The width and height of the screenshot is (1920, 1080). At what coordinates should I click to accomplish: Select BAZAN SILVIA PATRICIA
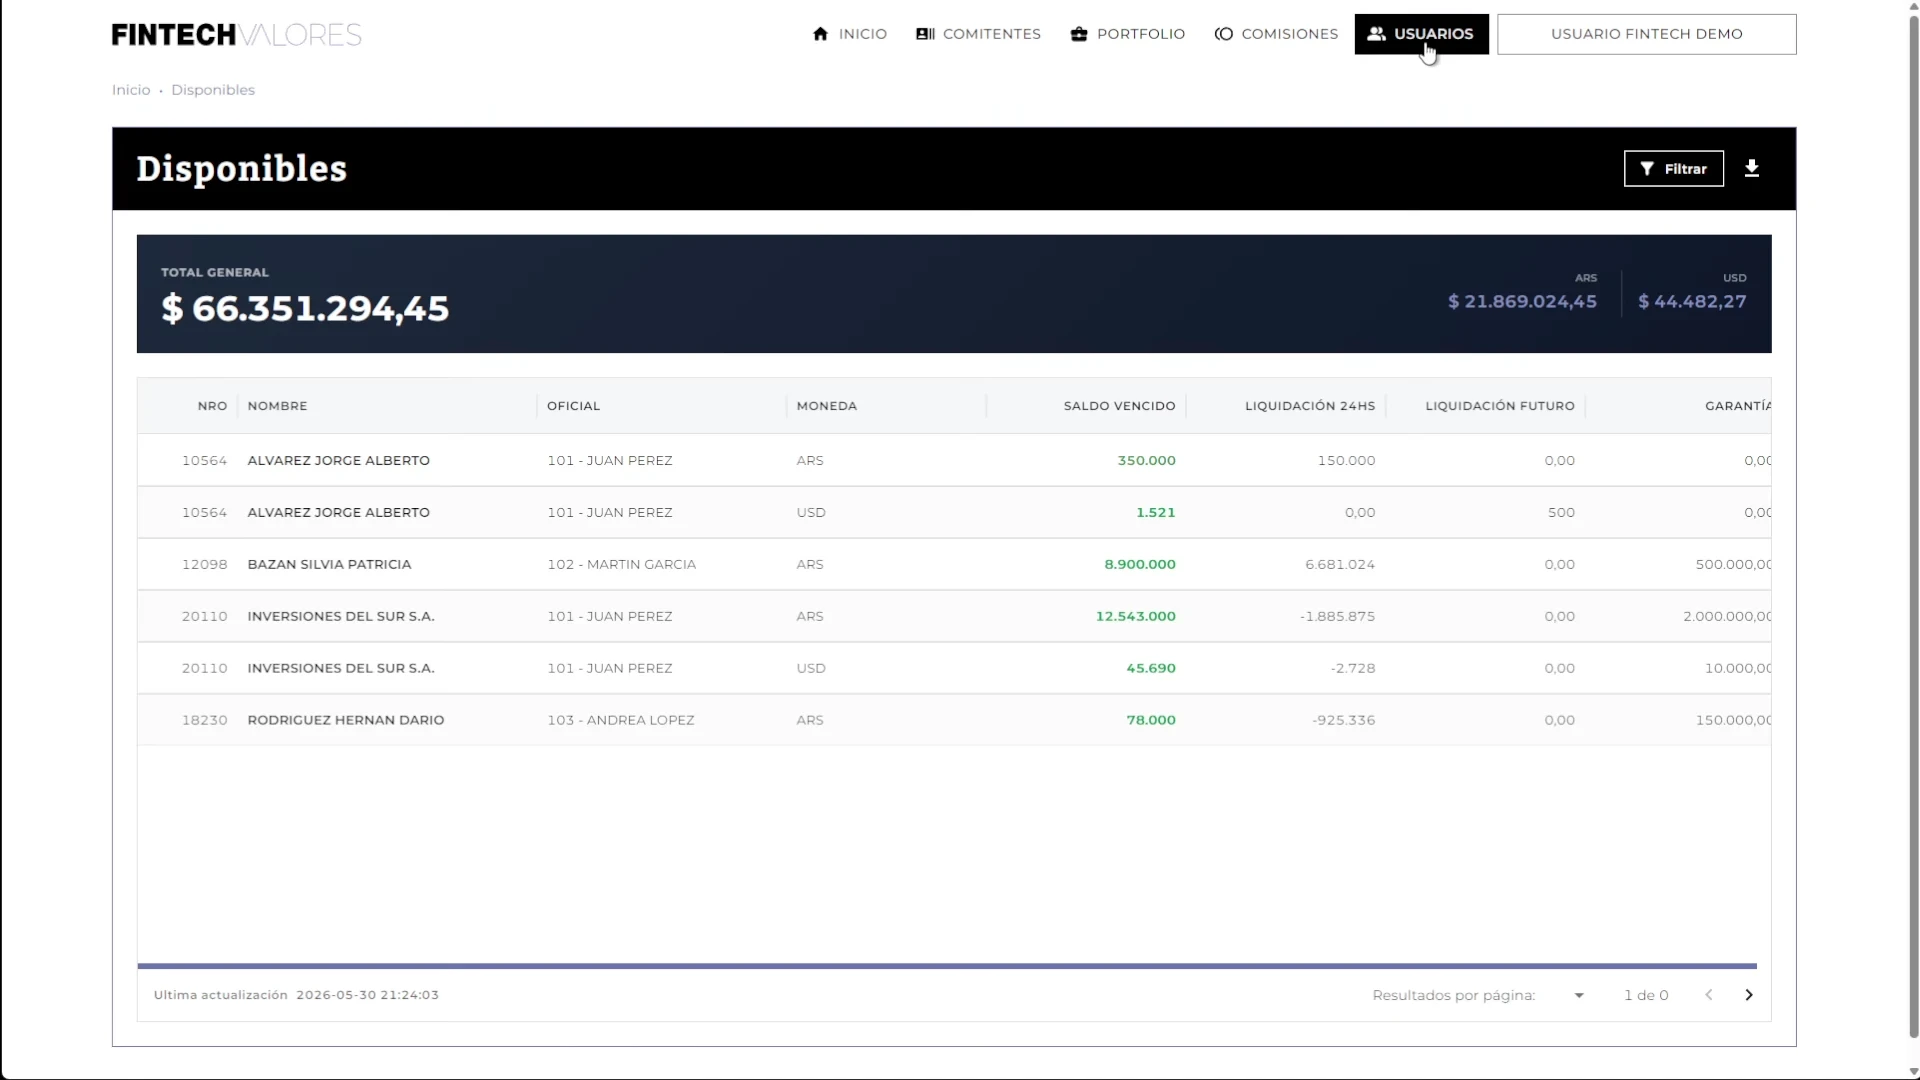point(329,565)
